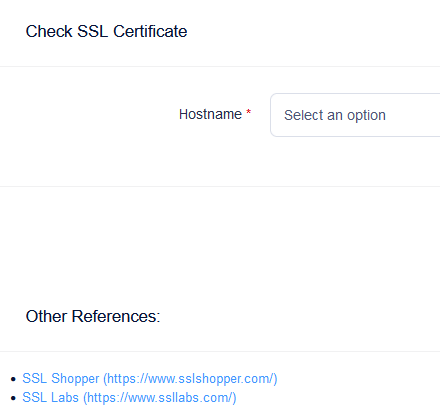Open the Hostname select dropdown

coord(355,115)
